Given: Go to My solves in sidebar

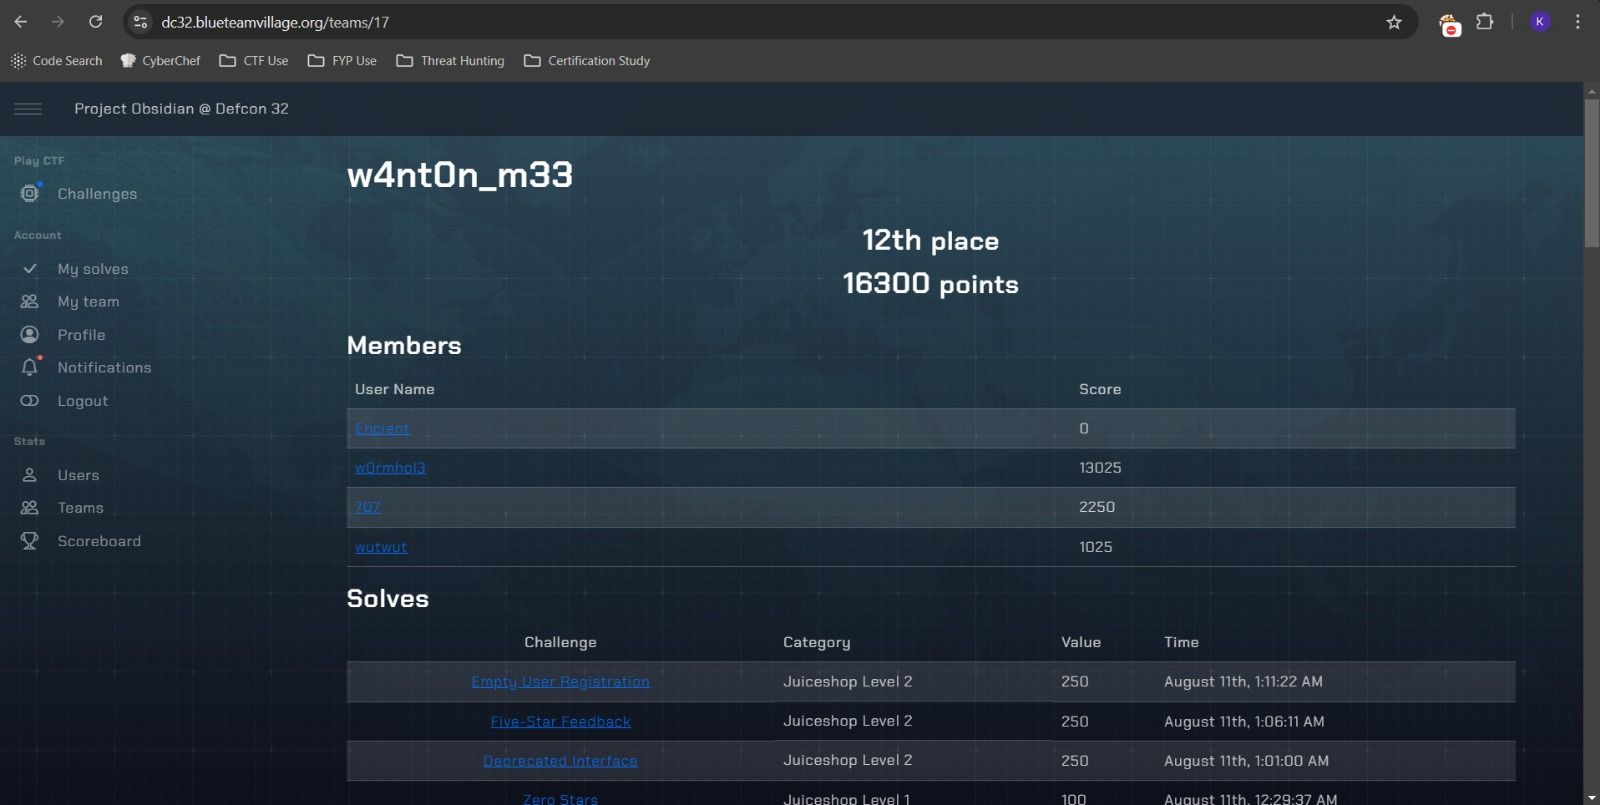Looking at the screenshot, I should [x=93, y=269].
